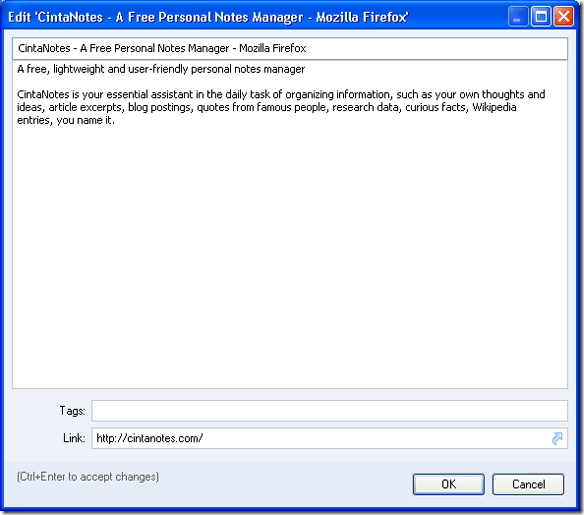Image resolution: width=584 pixels, height=515 pixels.
Task: Minimize the Edit note window
Action: pyautogui.click(x=518, y=17)
